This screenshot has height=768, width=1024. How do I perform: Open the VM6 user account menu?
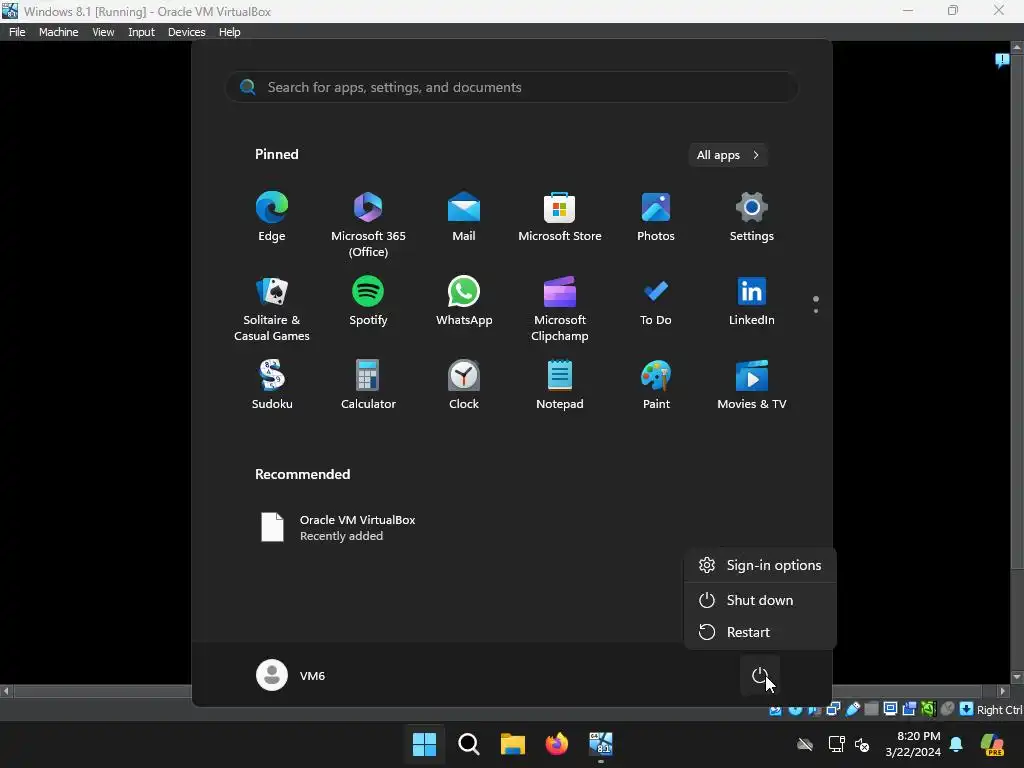tap(291, 675)
